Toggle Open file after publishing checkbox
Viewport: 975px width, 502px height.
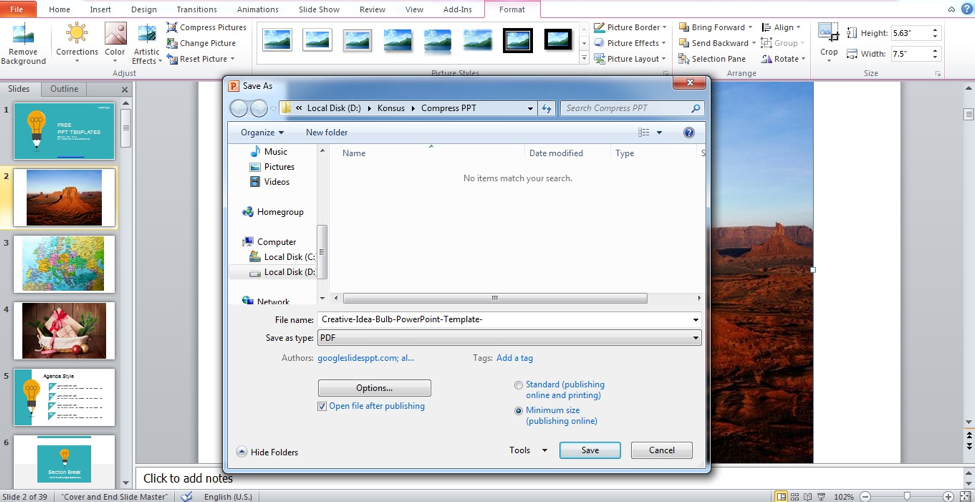[x=322, y=406]
